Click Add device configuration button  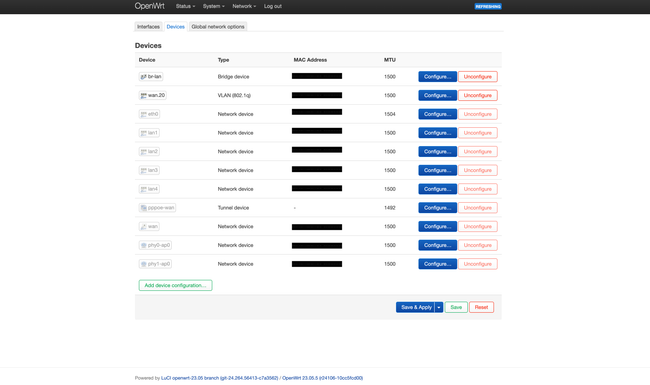pyautogui.click(x=175, y=285)
